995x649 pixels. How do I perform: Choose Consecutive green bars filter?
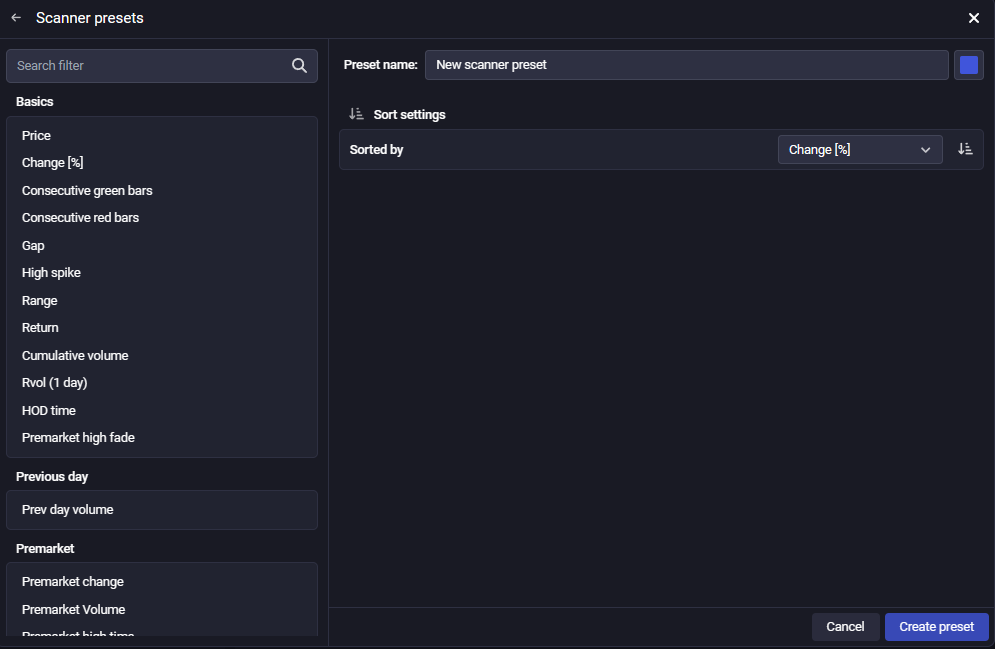(87, 191)
